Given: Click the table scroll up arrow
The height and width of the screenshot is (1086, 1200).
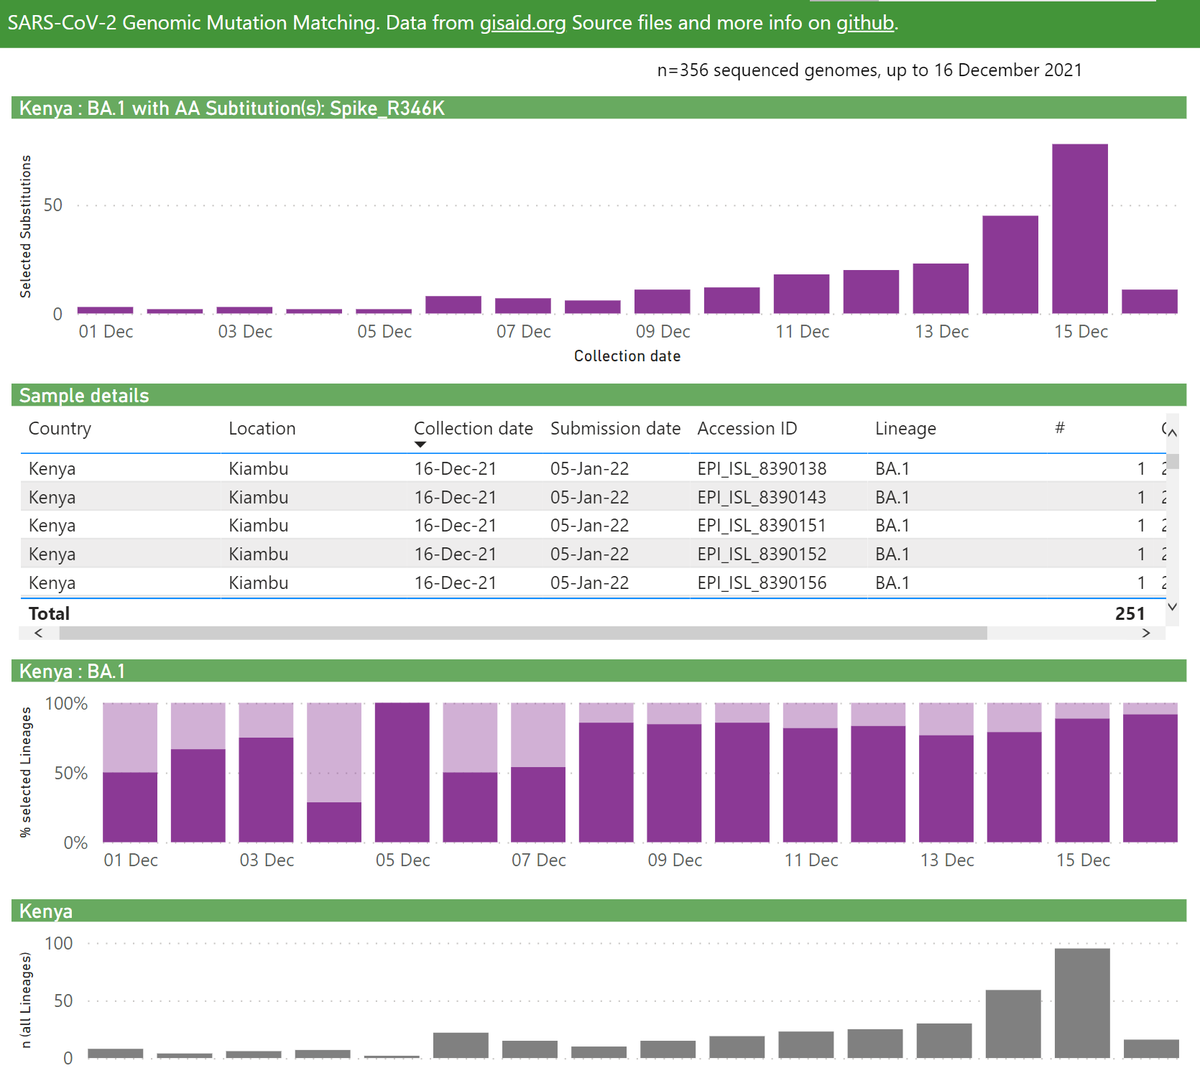Looking at the screenshot, I should (x=1172, y=432).
